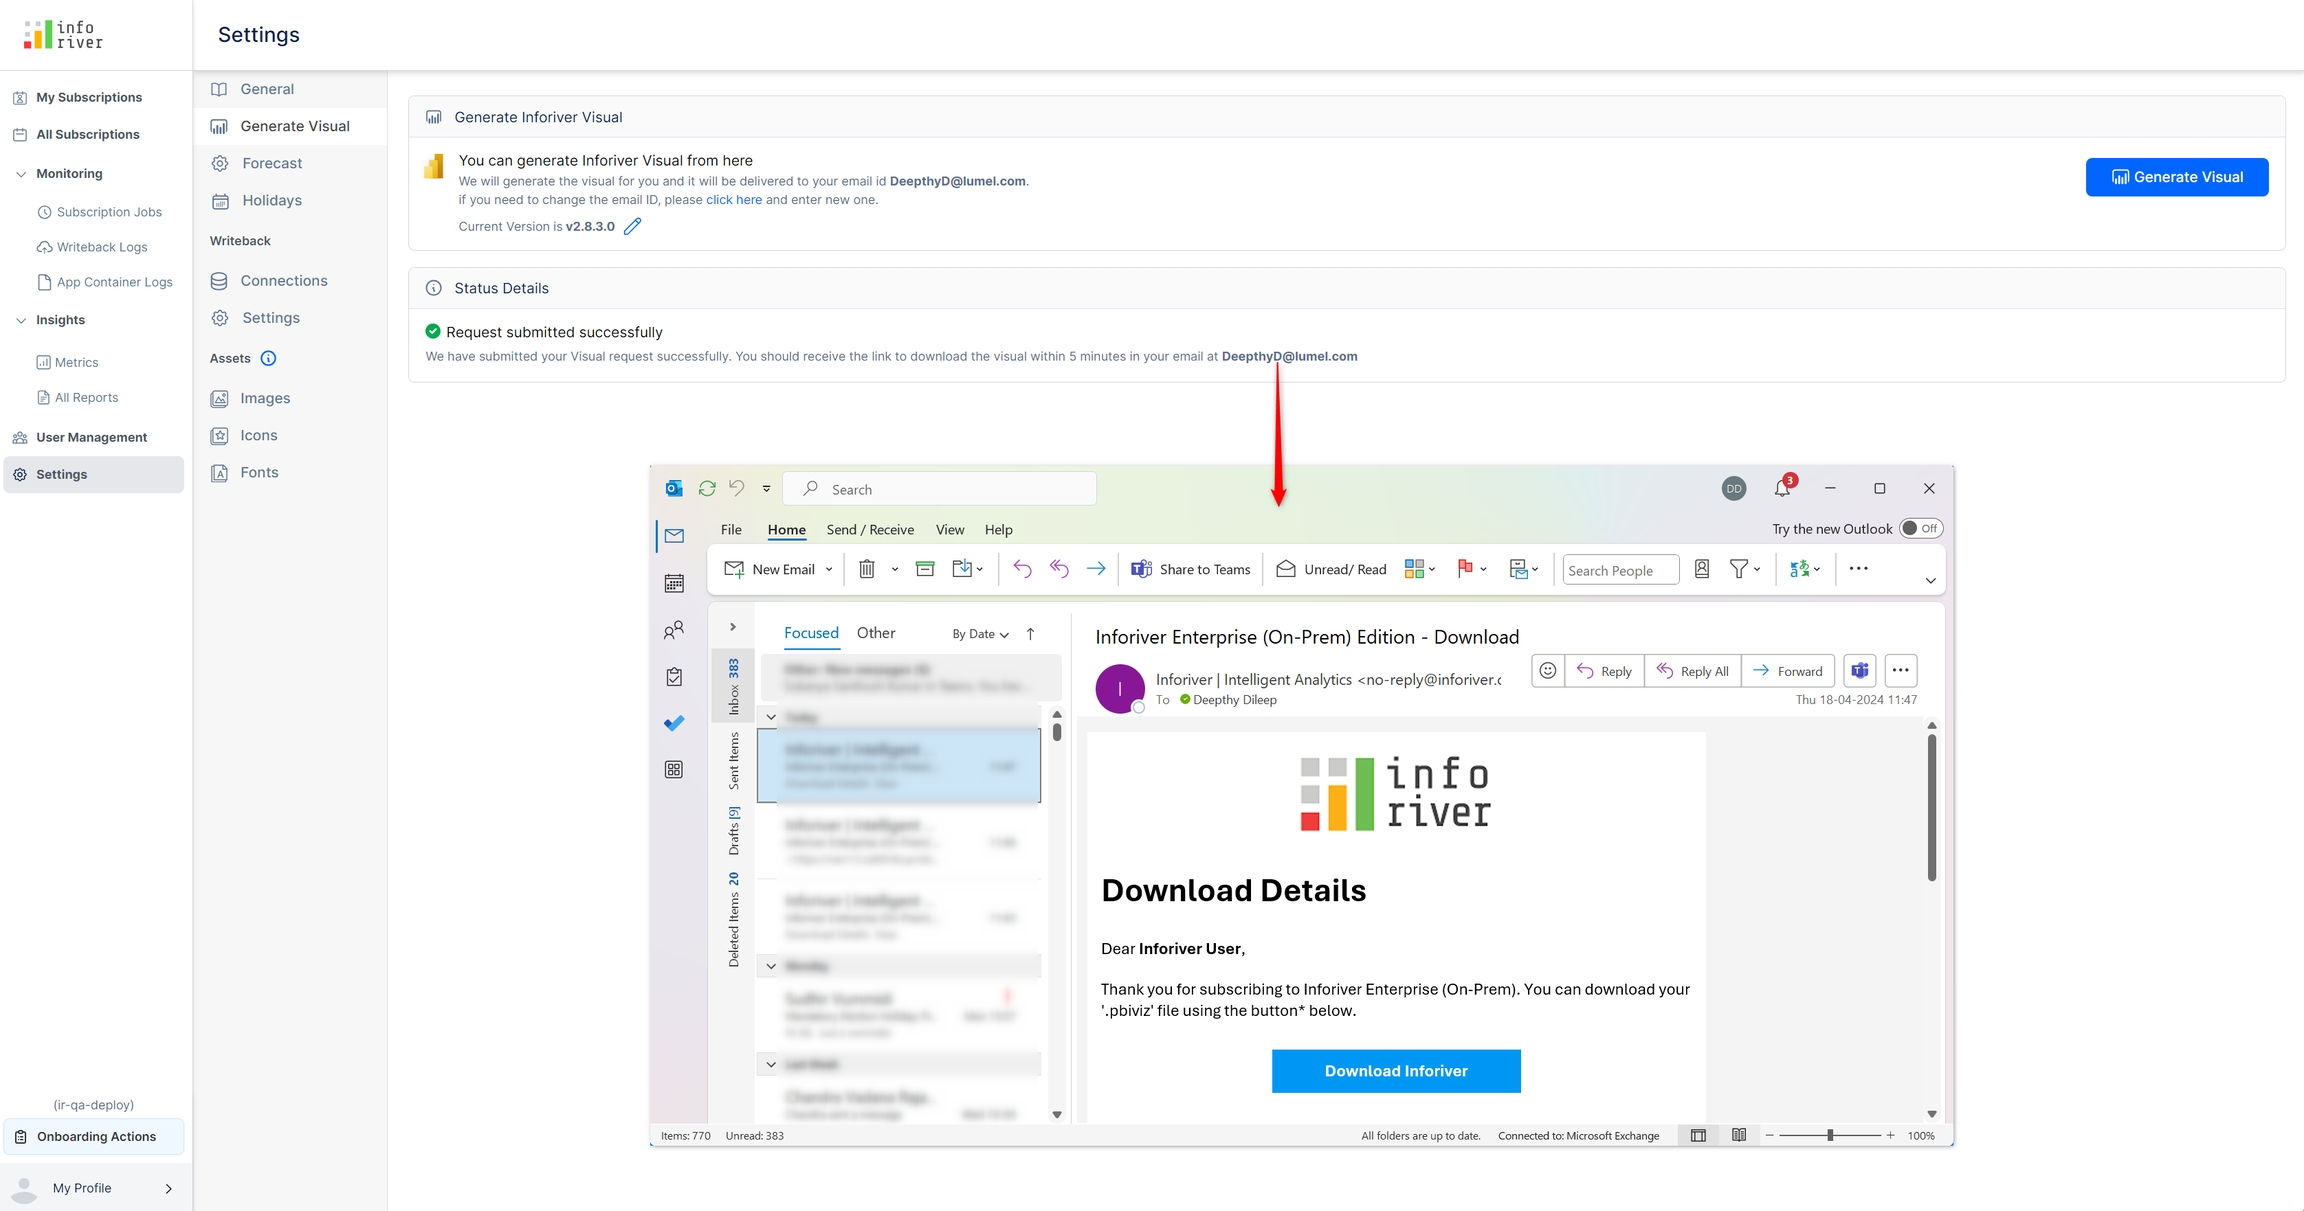Click the Share to Teams icon
2304x1211 pixels.
click(1141, 569)
